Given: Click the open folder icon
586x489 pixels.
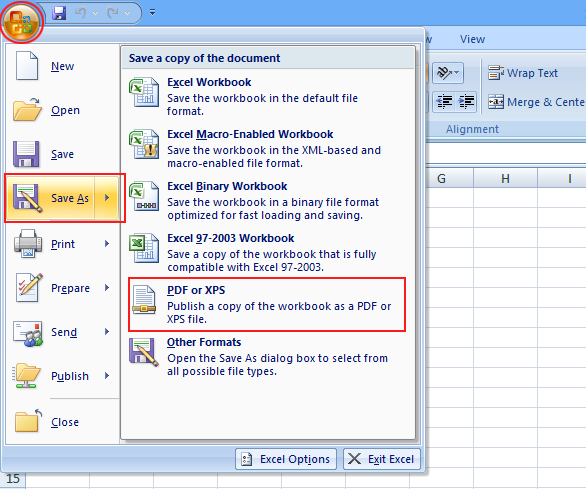Looking at the screenshot, I should click(27, 110).
